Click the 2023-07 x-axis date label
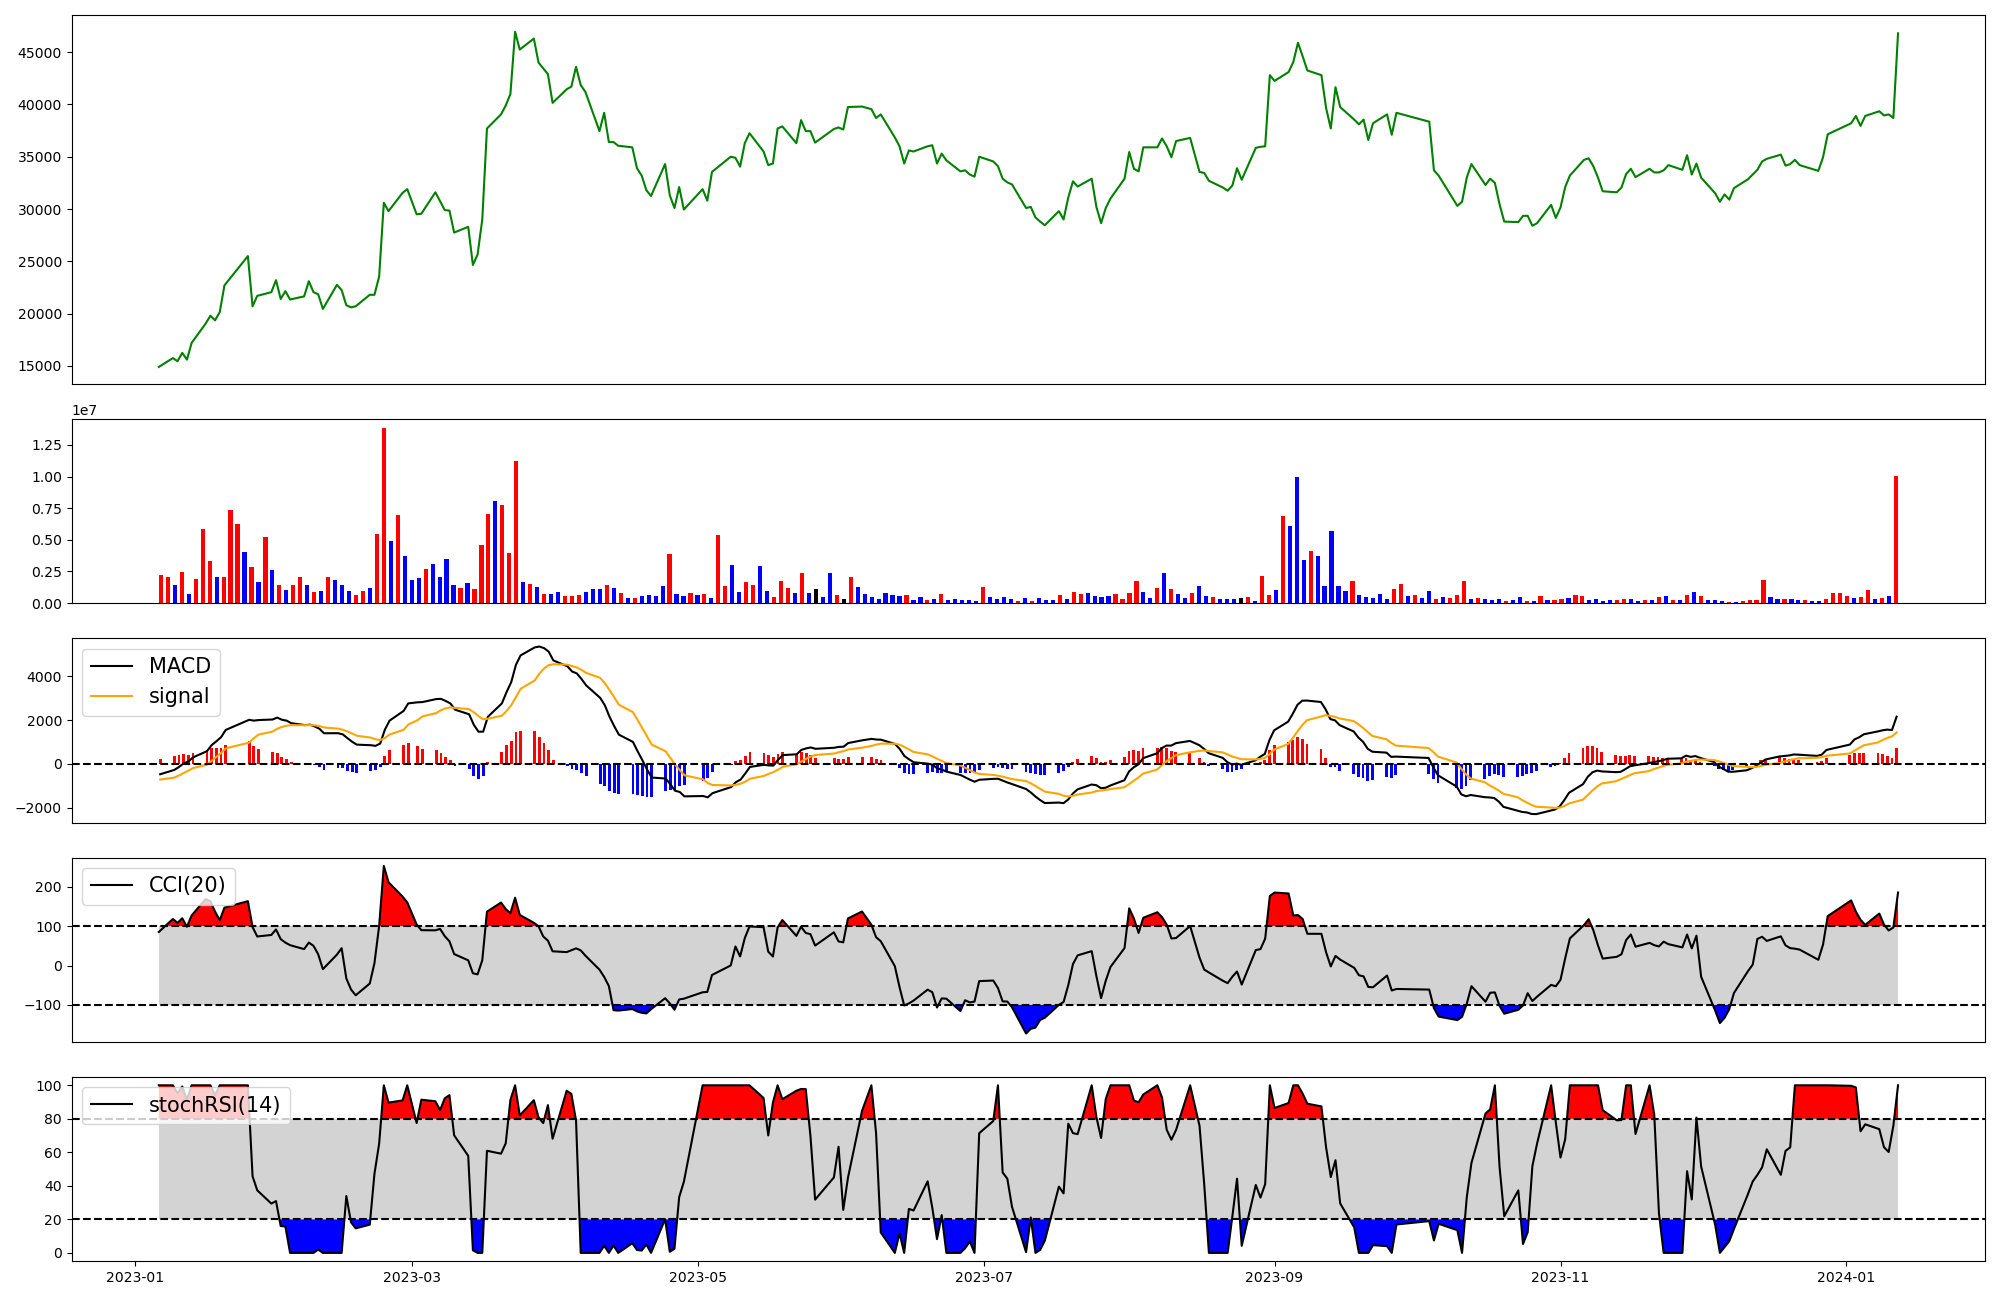 pyautogui.click(x=984, y=1277)
